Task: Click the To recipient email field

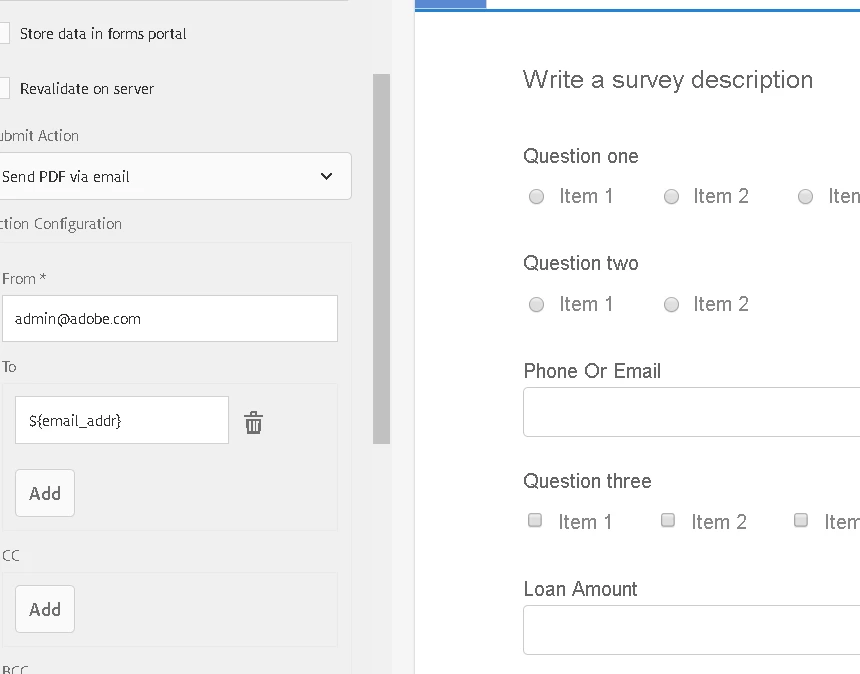Action: 121,421
